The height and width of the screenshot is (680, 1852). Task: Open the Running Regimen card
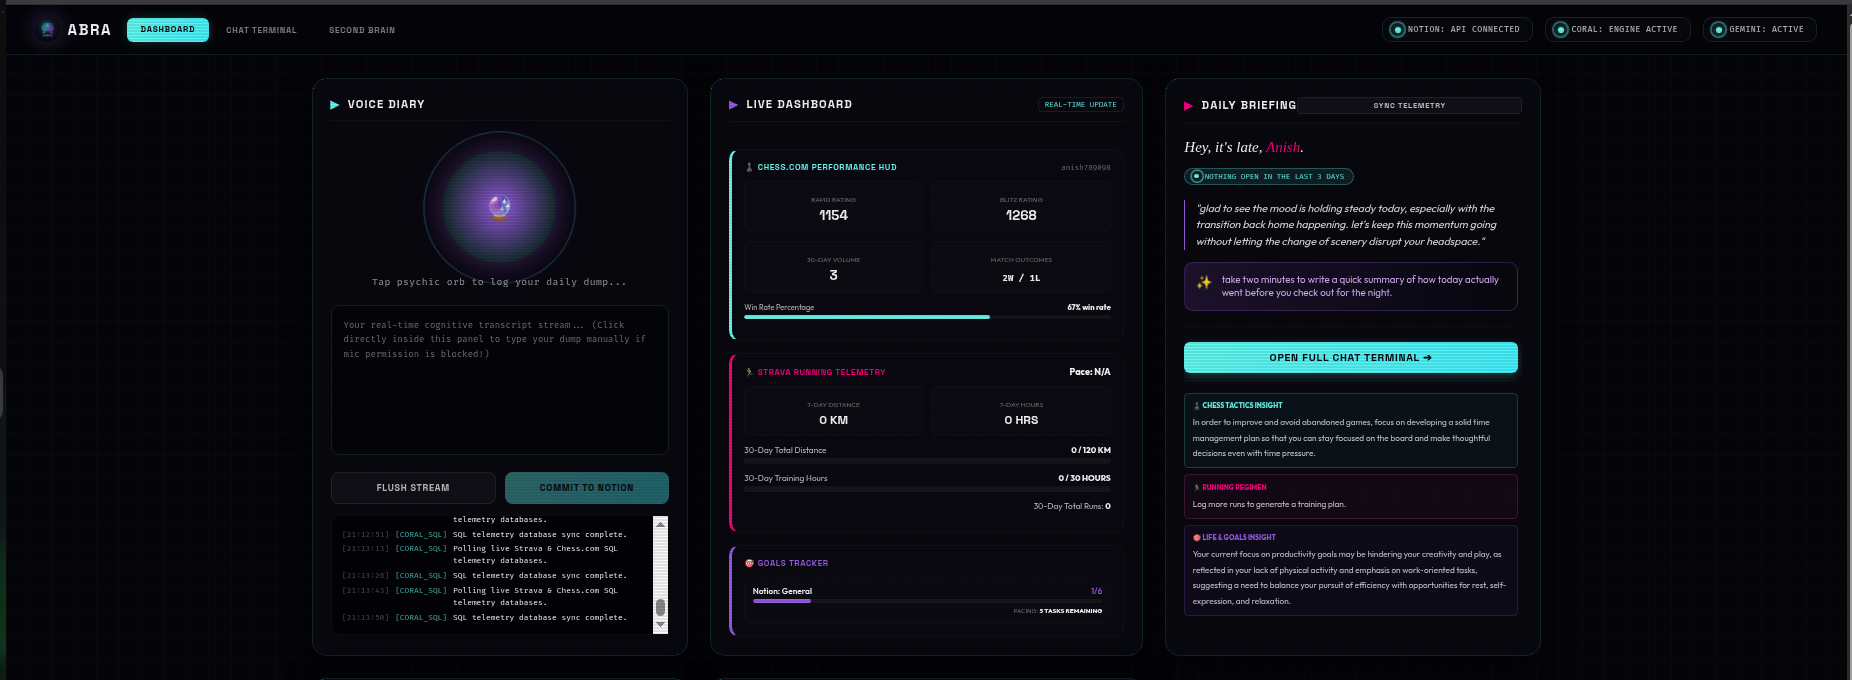tap(1351, 496)
